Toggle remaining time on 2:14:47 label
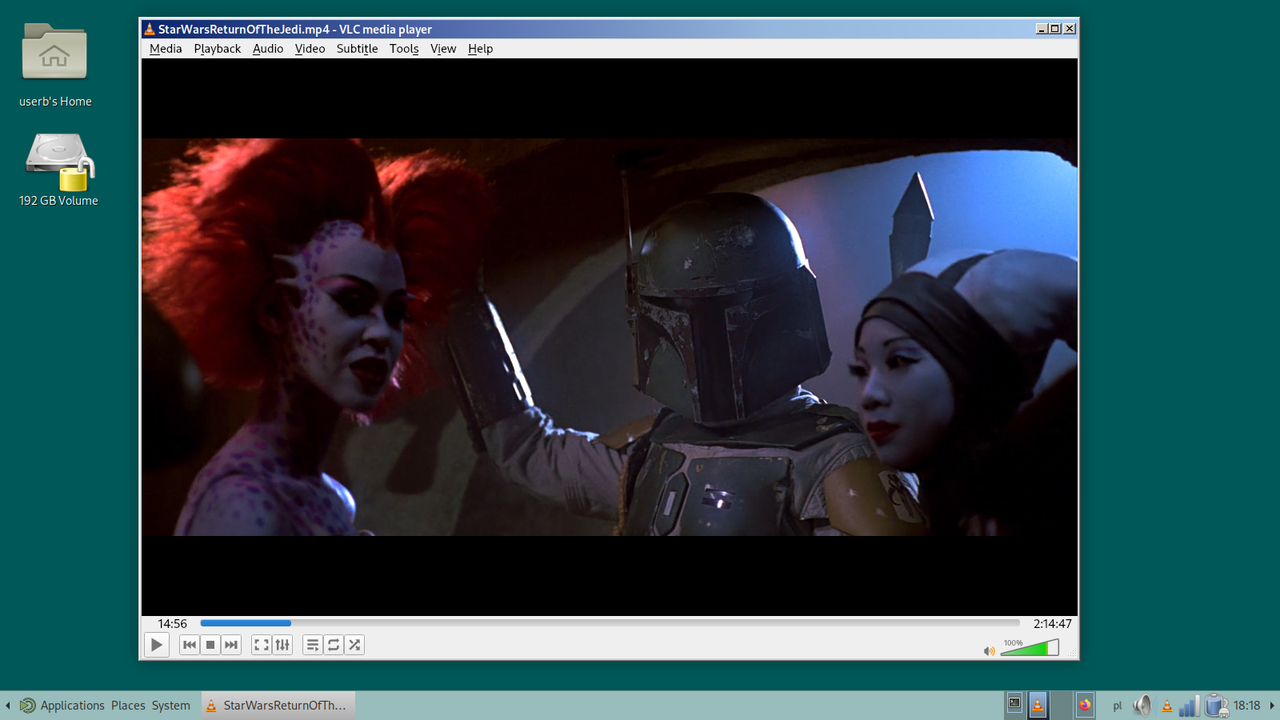The image size is (1280, 720). 1052,623
